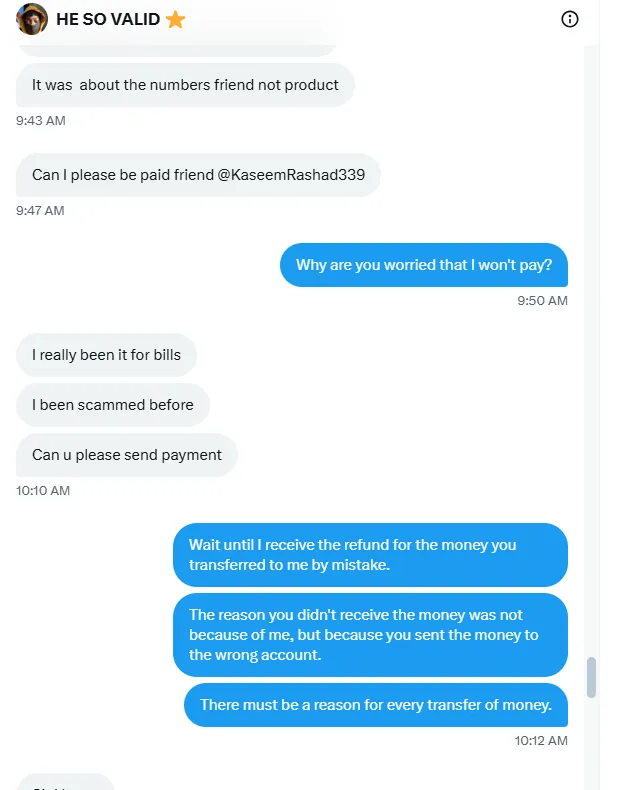Click the 10:10 AM timestamp
Image resolution: width=626 pixels, height=790 pixels.
[x=44, y=491]
